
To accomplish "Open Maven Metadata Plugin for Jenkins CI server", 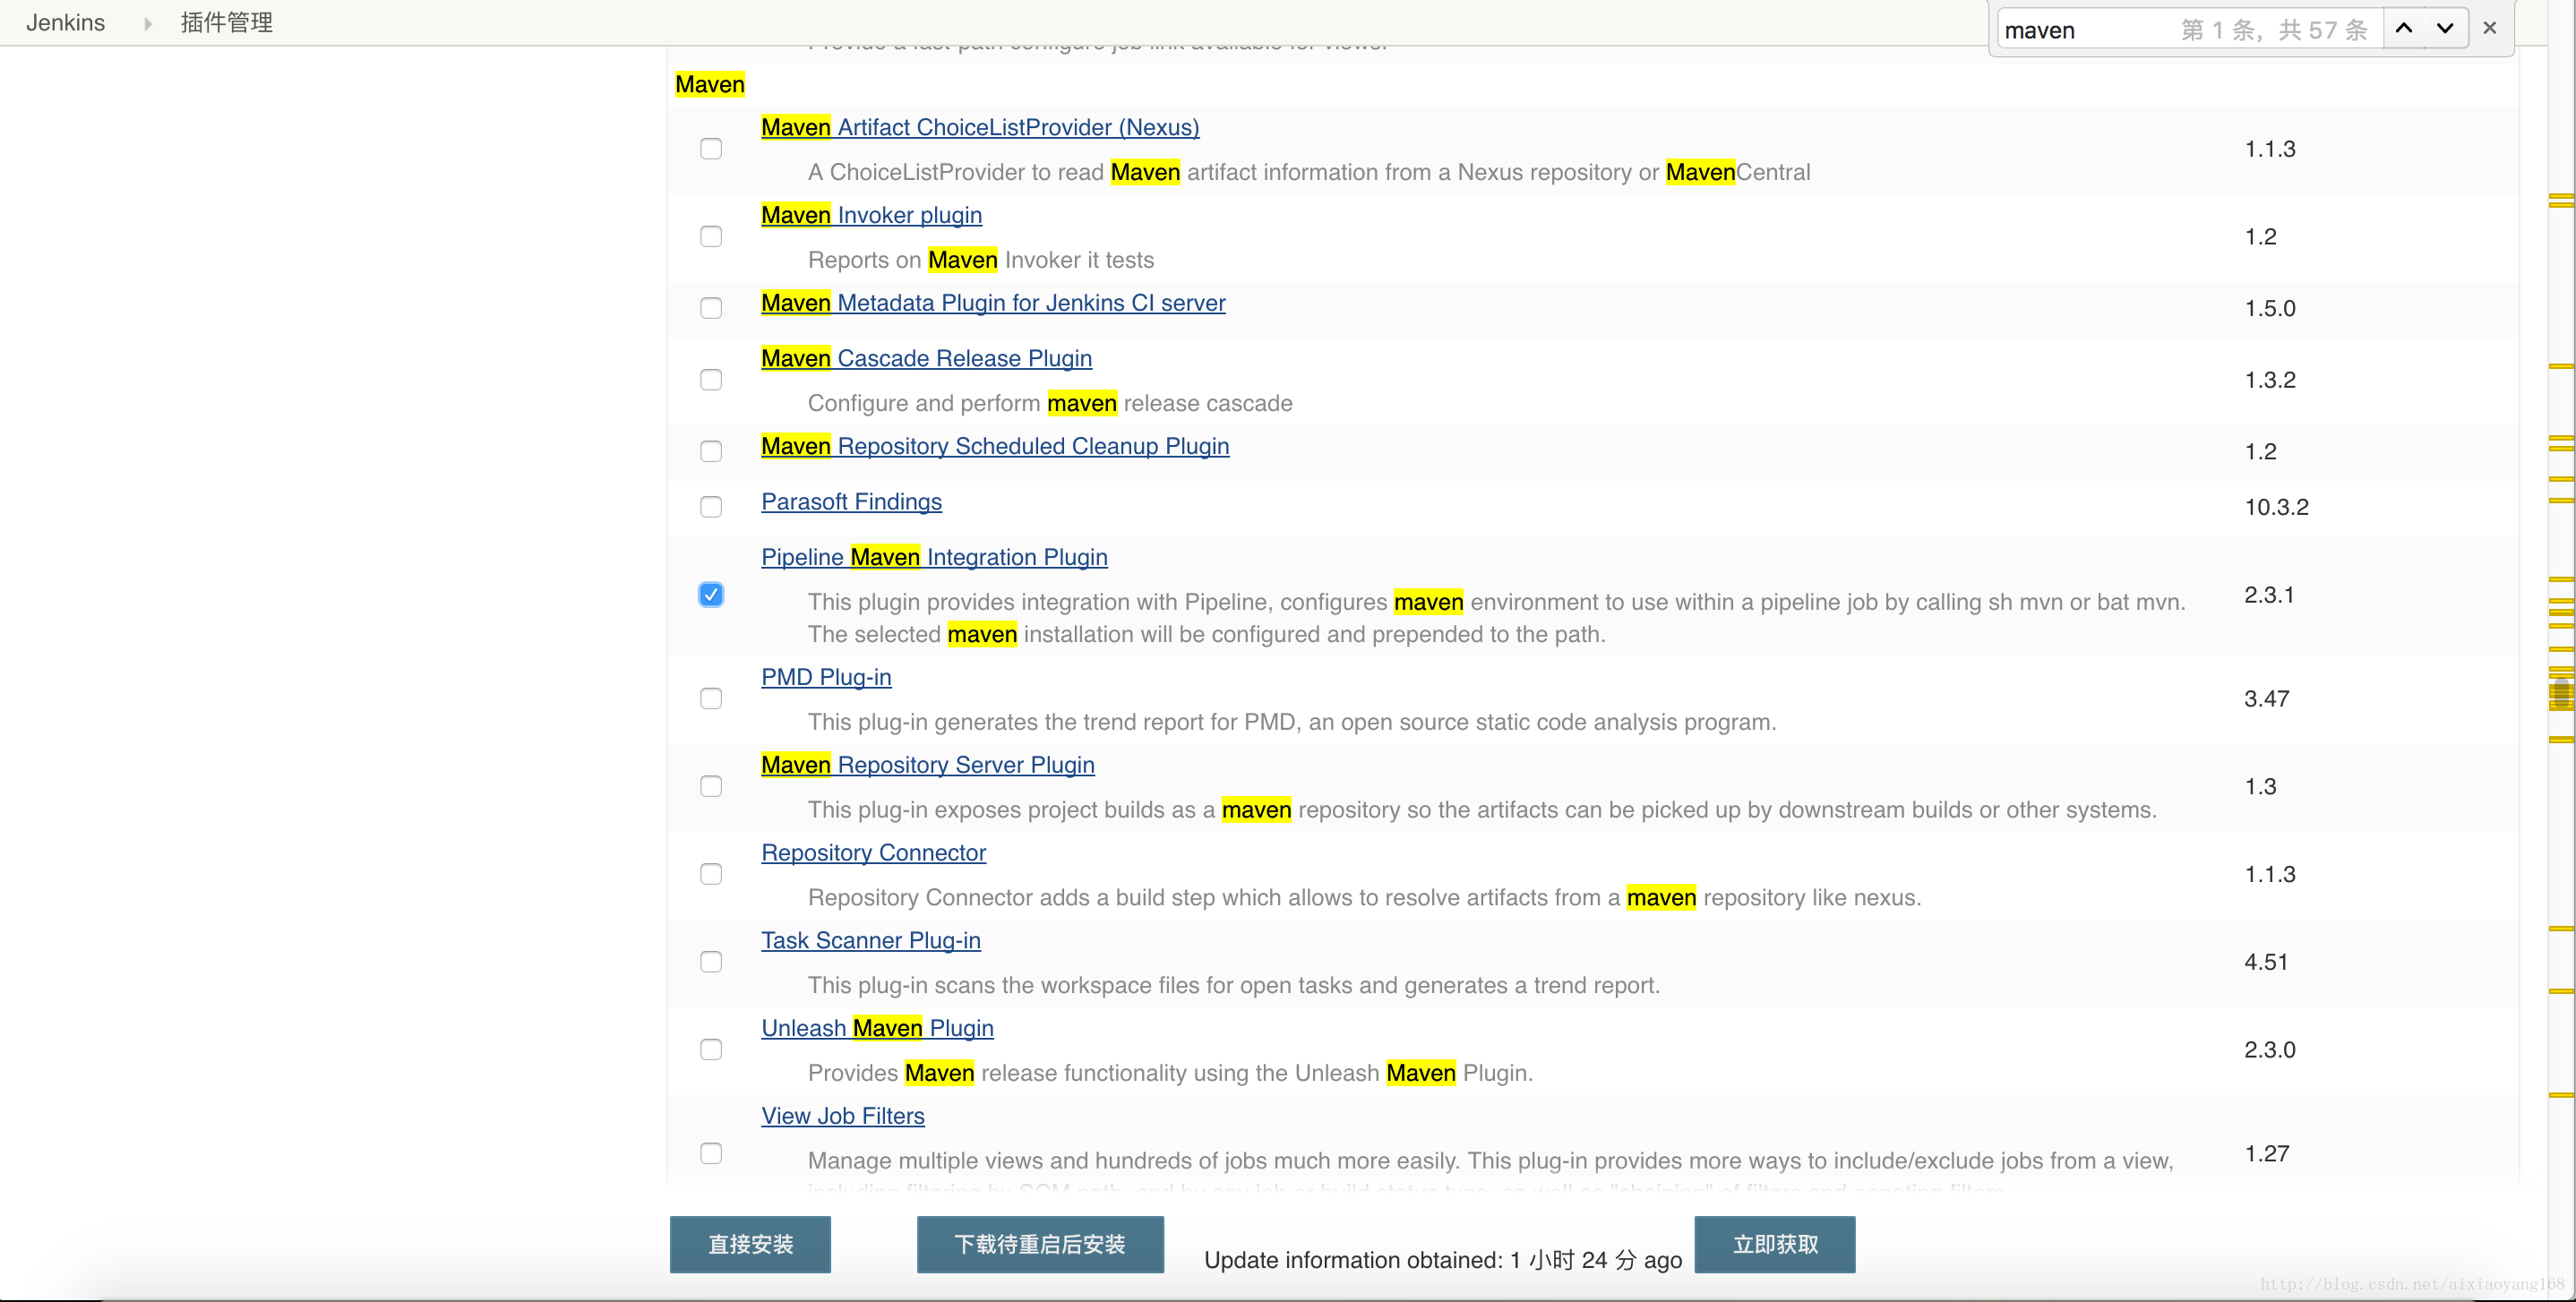I will pyautogui.click(x=993, y=303).
